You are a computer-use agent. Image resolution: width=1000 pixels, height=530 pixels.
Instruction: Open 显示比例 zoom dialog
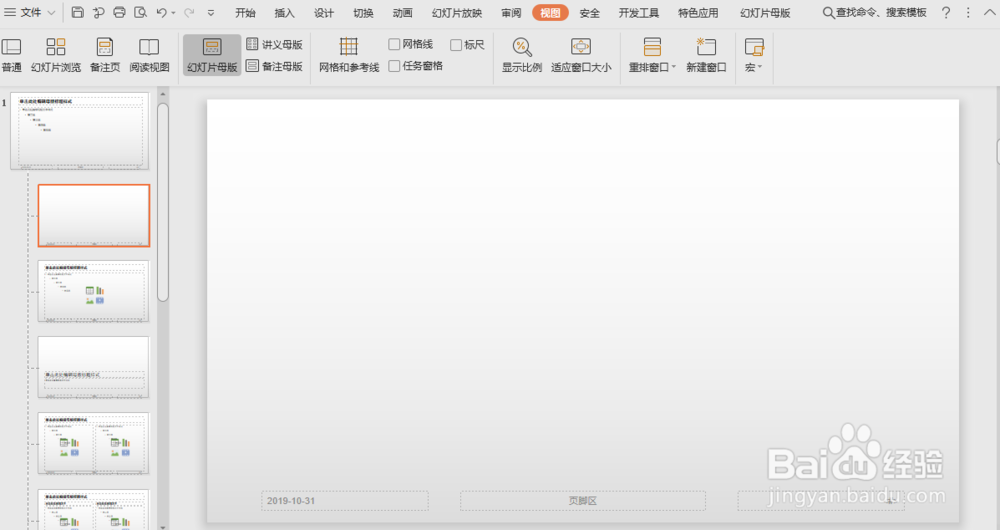(522, 55)
